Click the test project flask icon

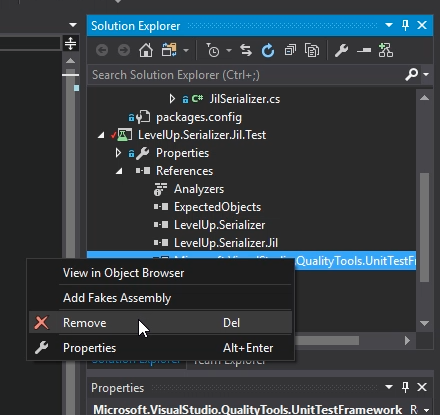(123, 135)
